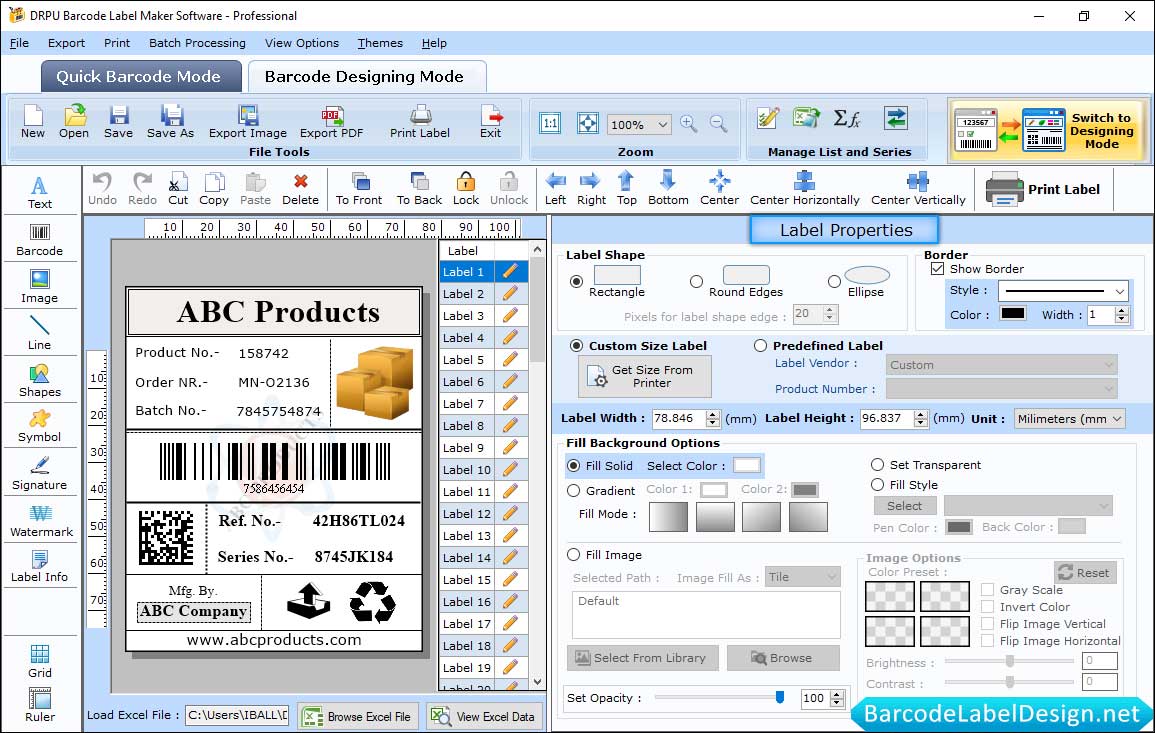
Task: Select Round Edges label shape
Action: [696, 281]
